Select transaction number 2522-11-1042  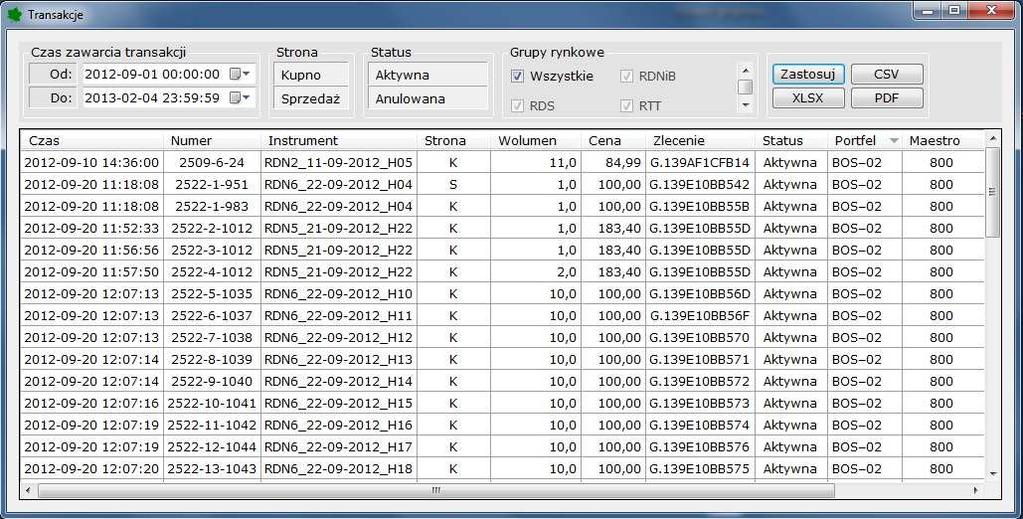[212, 425]
